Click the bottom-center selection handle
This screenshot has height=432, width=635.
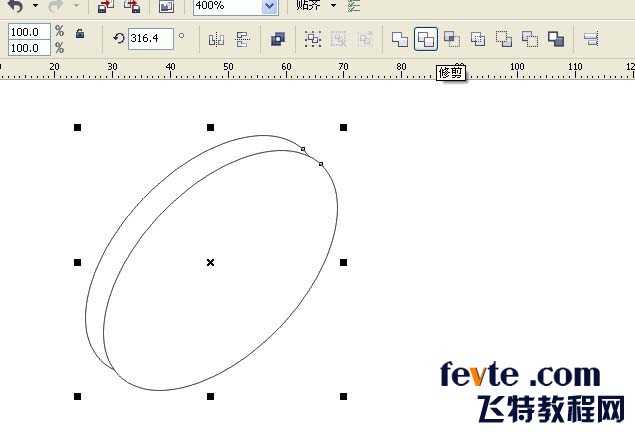coord(210,396)
